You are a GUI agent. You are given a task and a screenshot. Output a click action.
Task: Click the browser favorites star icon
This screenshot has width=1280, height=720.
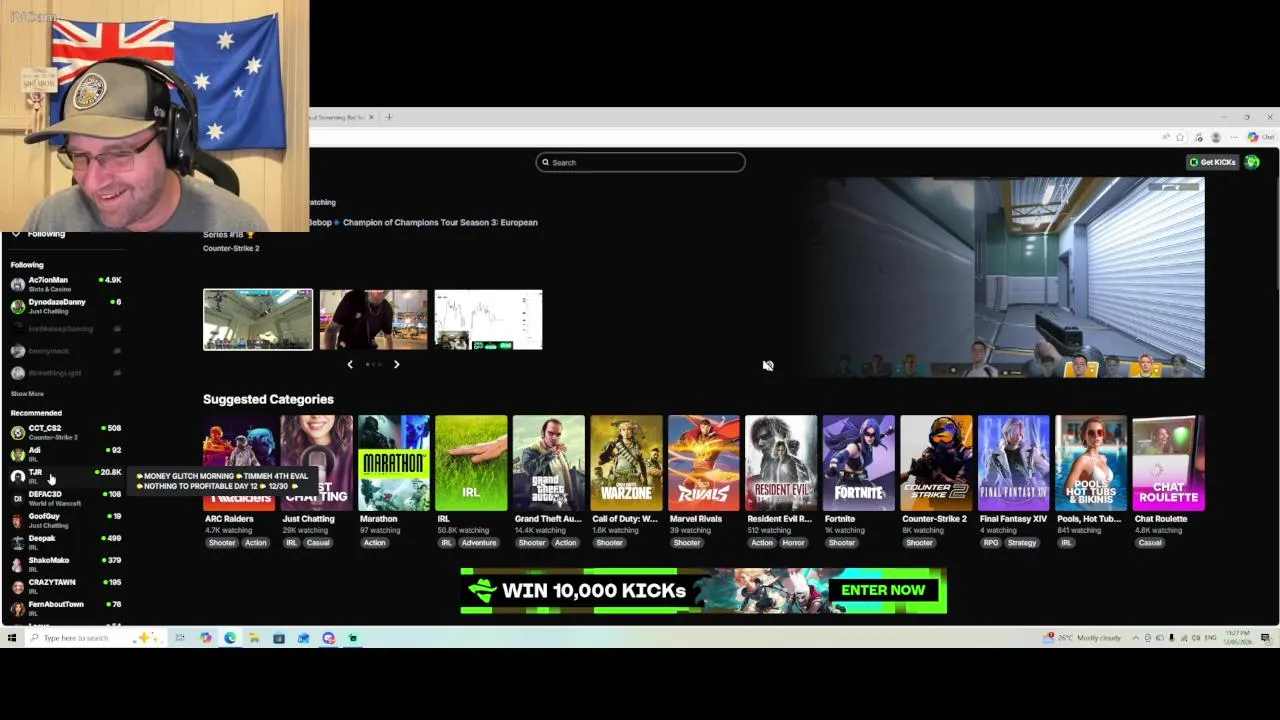[1180, 137]
